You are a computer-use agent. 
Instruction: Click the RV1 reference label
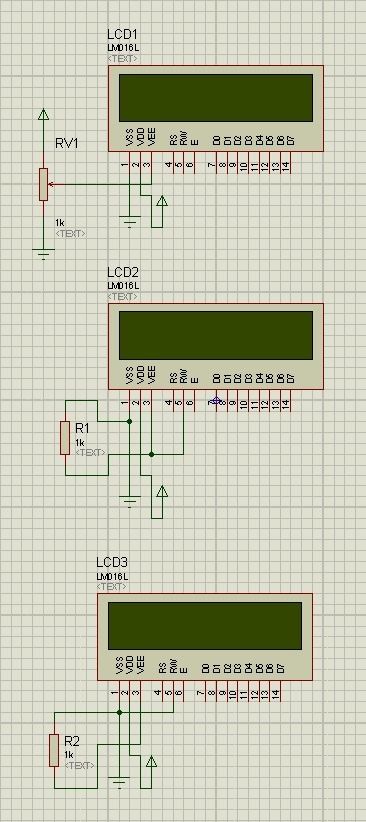click(67, 143)
